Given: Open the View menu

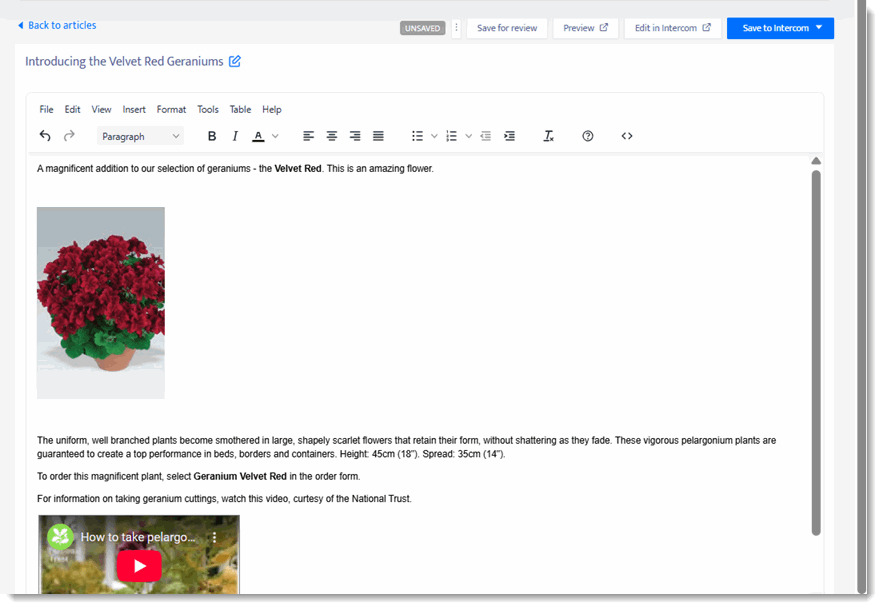Looking at the screenshot, I should coord(101,110).
